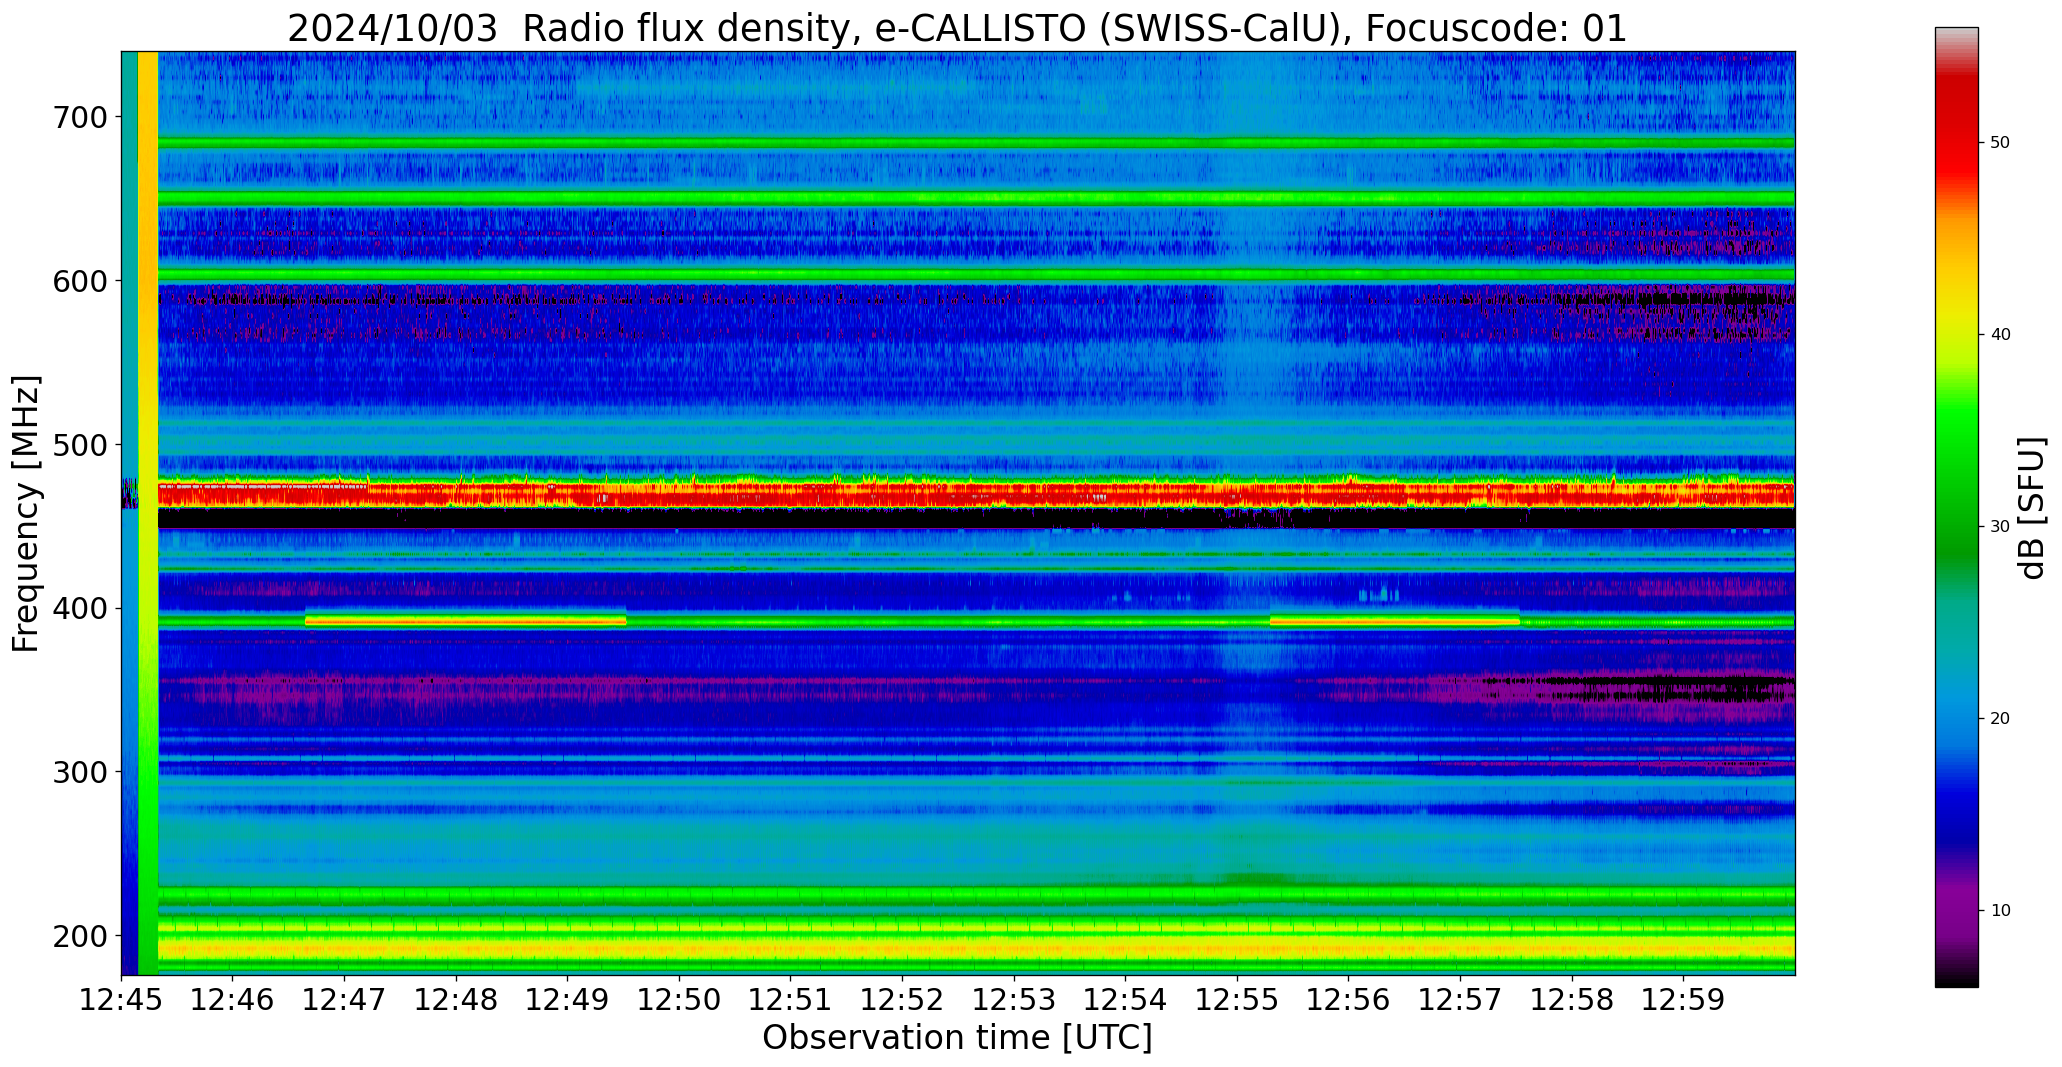Screen dimensions: 2062x1067
Task: Click the colorbar tick label 30
Action: point(2000,526)
